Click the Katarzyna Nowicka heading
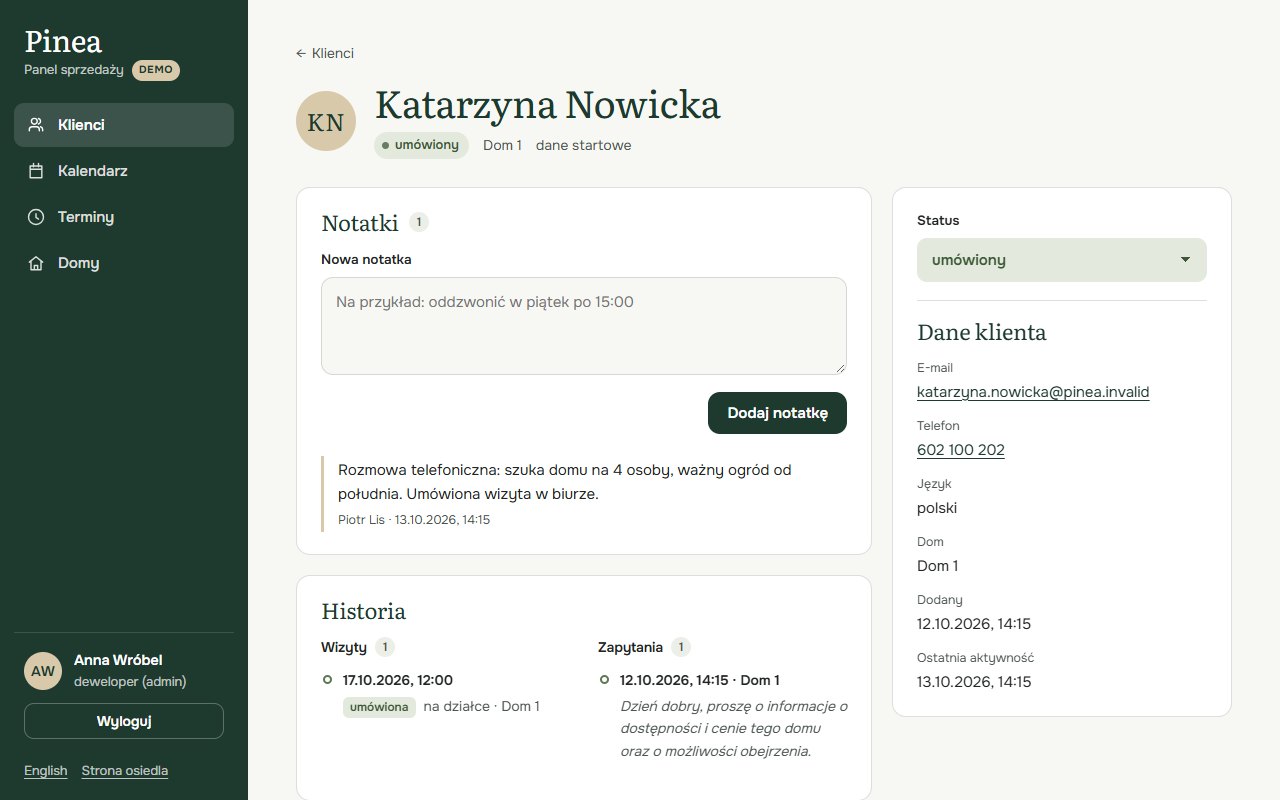 tap(548, 105)
